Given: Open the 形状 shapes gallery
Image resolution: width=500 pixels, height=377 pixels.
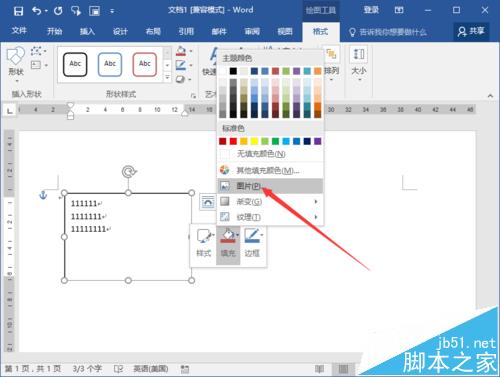Looking at the screenshot, I should point(16,64).
